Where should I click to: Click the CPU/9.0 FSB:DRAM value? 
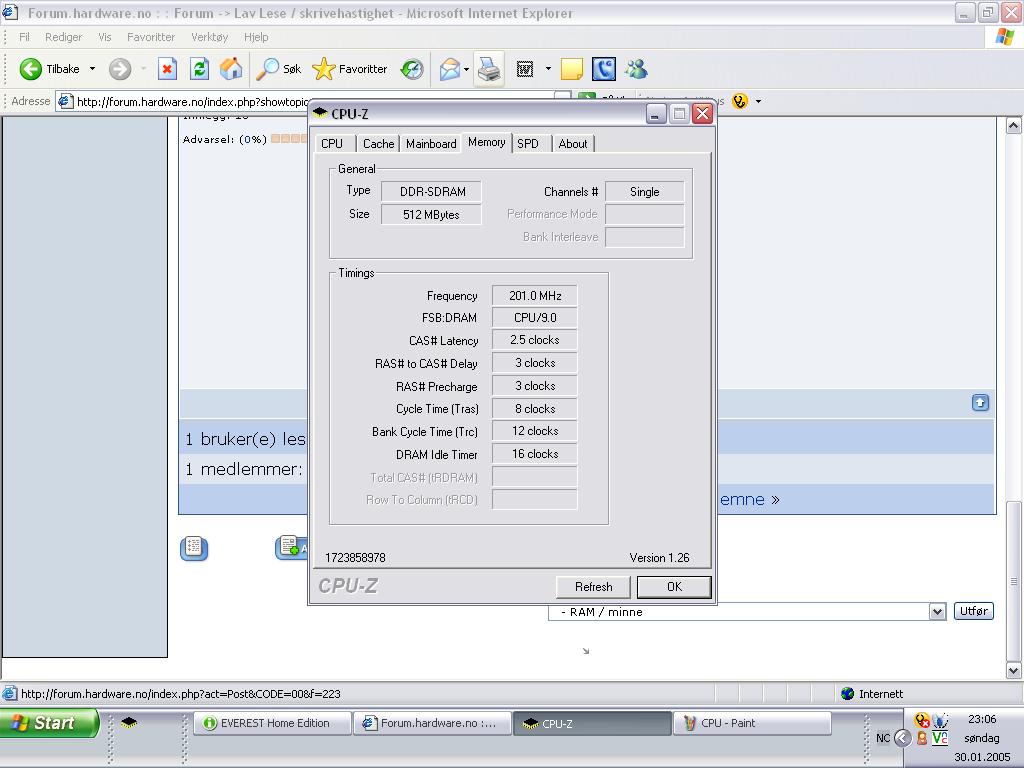pos(534,317)
